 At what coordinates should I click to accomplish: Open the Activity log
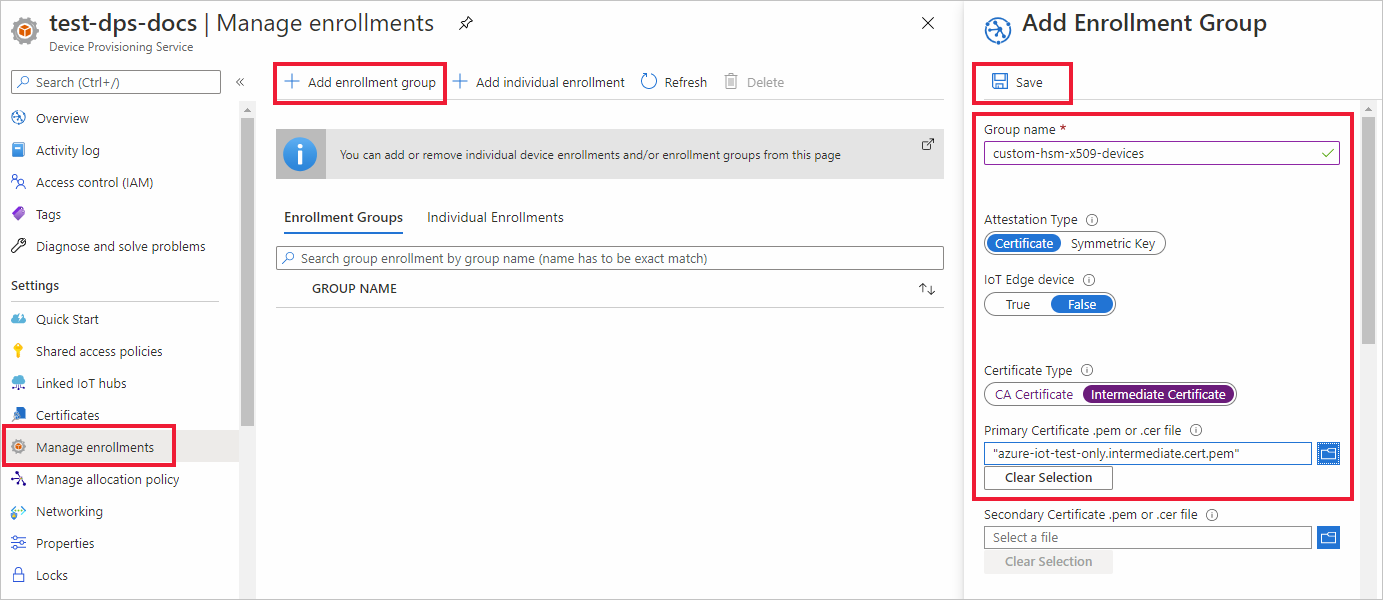[68, 150]
